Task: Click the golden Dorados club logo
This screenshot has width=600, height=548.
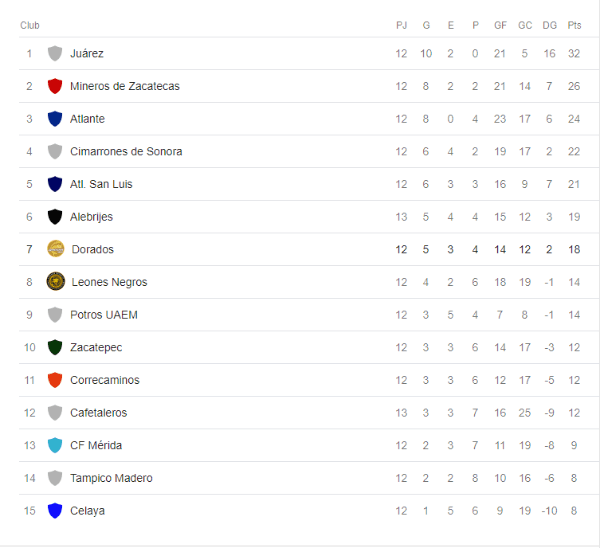Action: [56, 249]
